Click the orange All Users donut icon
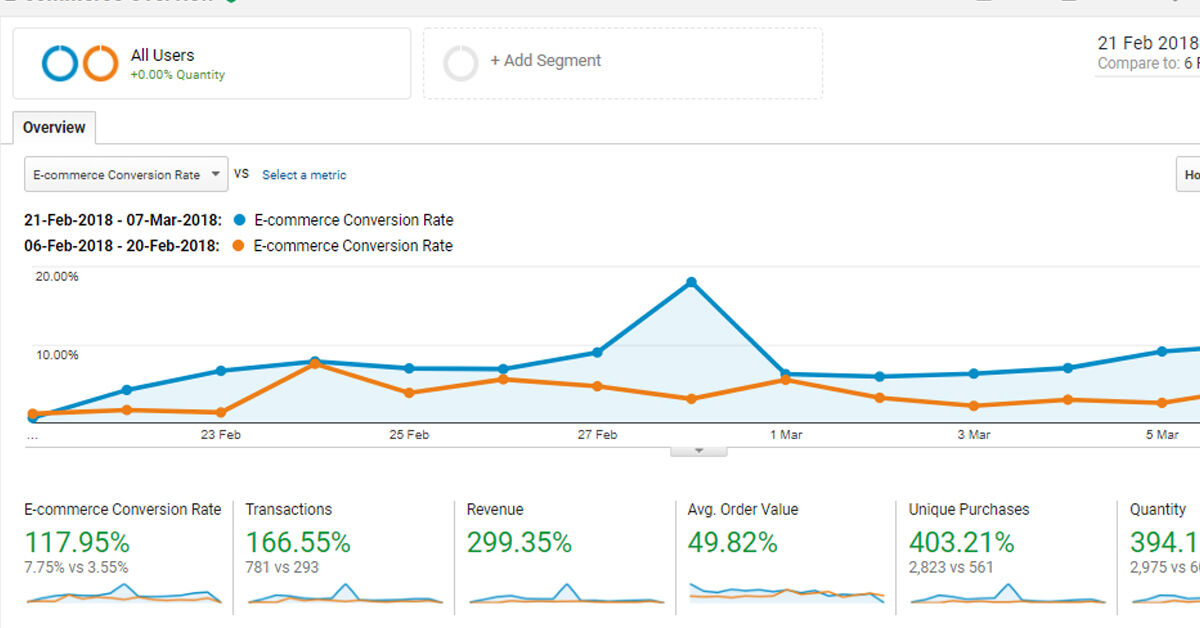1200x628 pixels. [x=101, y=63]
